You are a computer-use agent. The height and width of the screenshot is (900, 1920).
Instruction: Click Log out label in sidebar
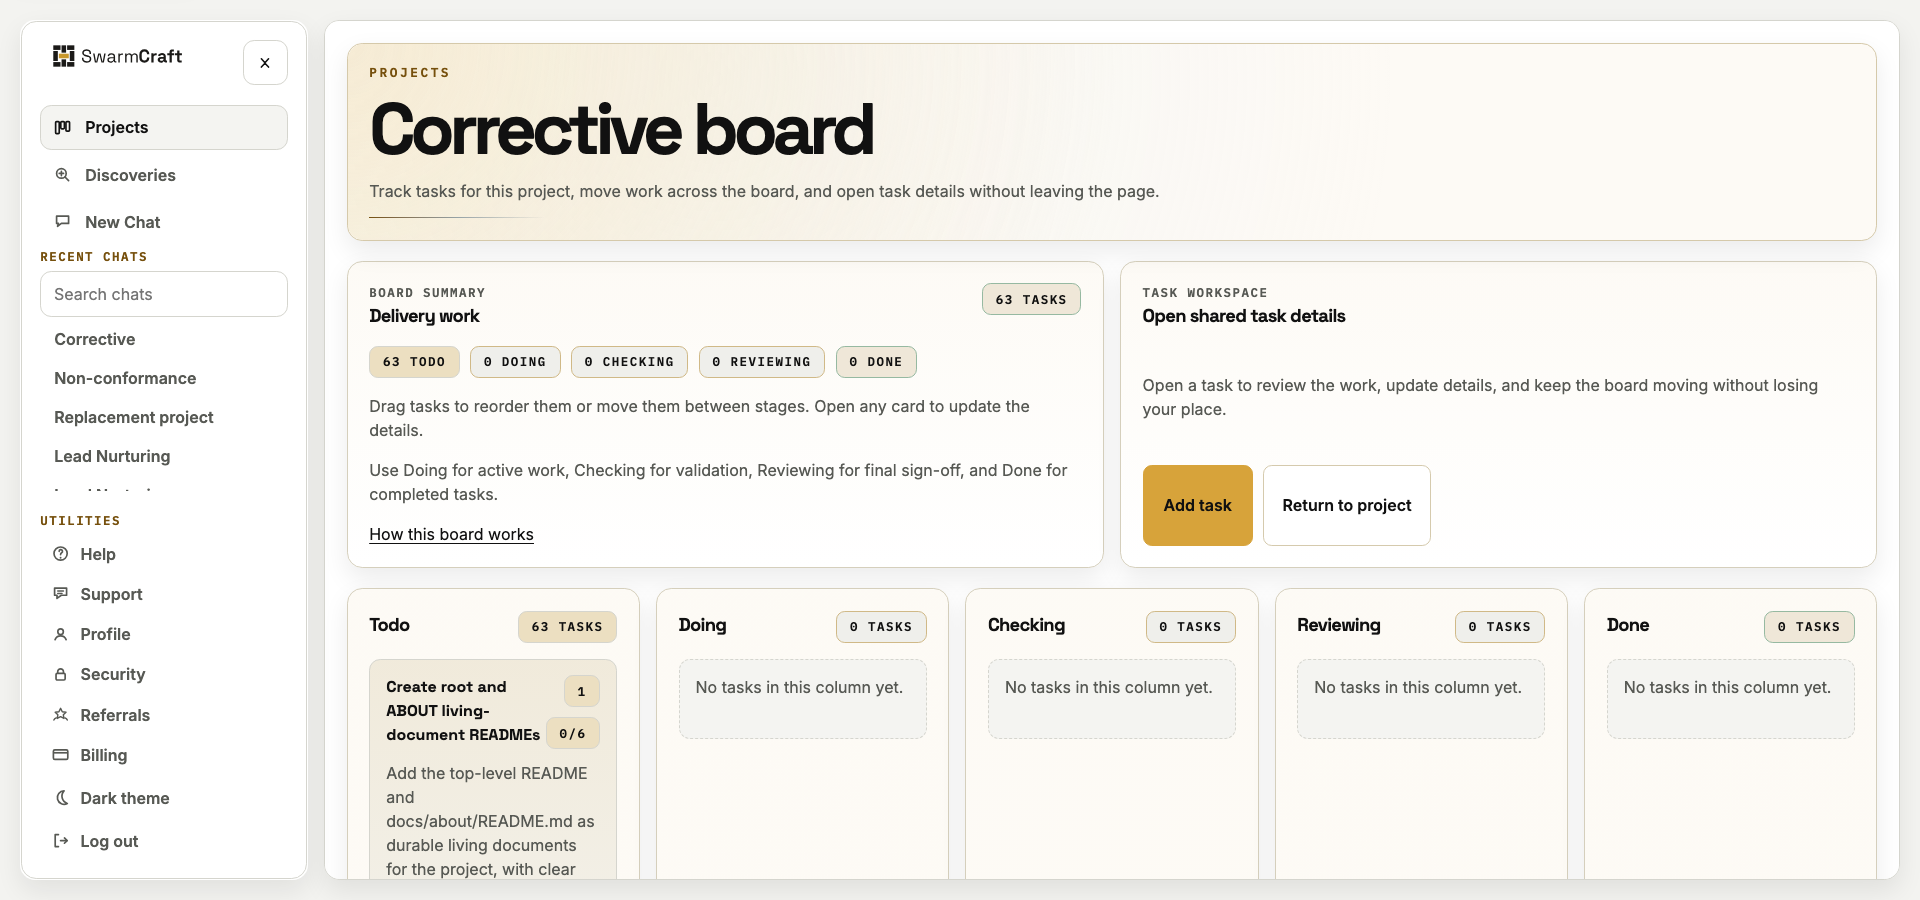point(109,841)
